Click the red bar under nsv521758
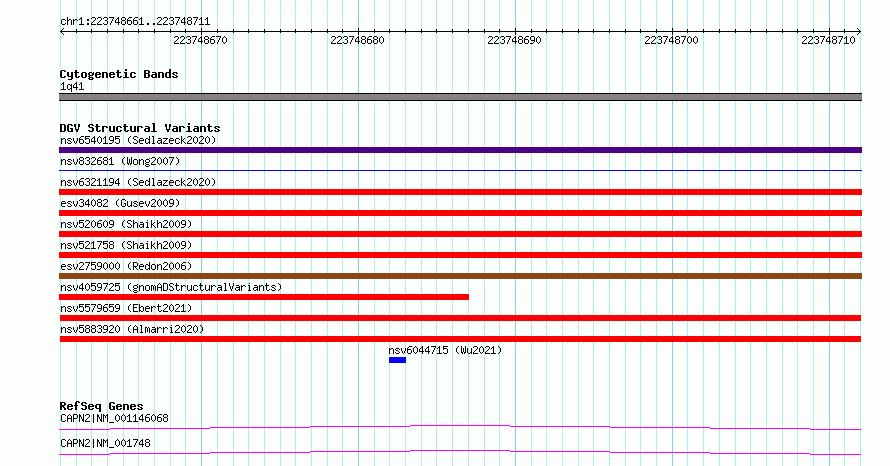Screen dimensions: 890x466 (460, 255)
